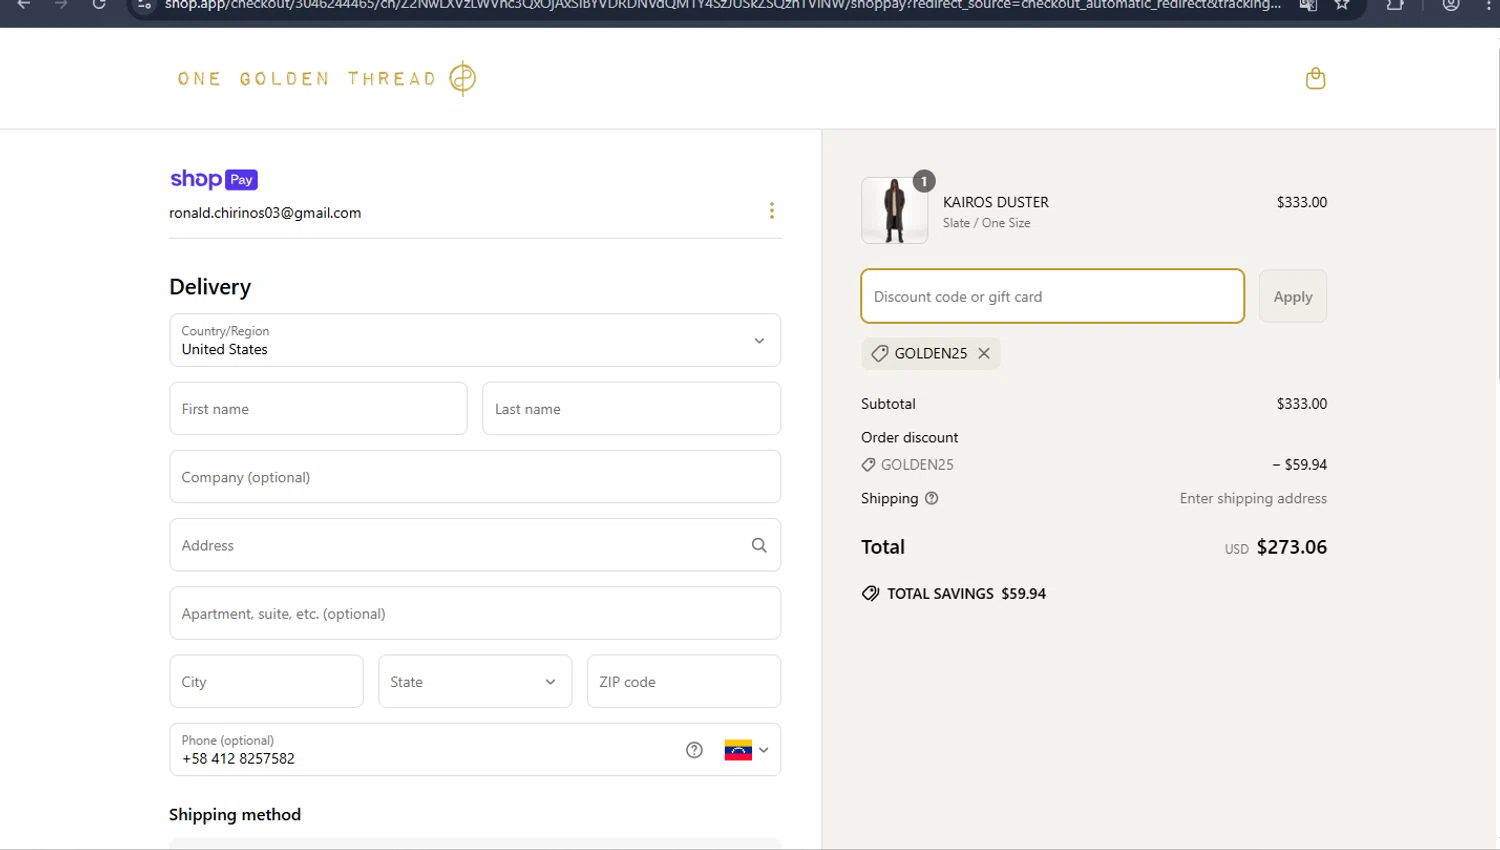
Task: Open the phone country flag selector
Action: [746, 750]
